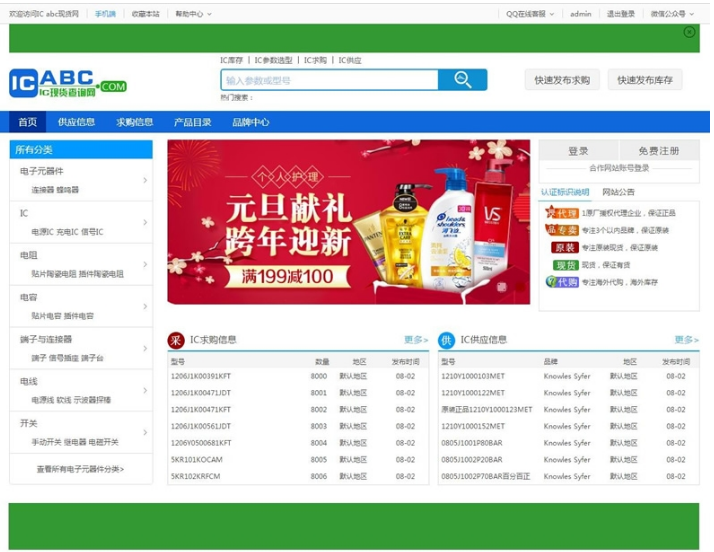Open purchase row 1206J1K00471KFT

tap(298, 409)
